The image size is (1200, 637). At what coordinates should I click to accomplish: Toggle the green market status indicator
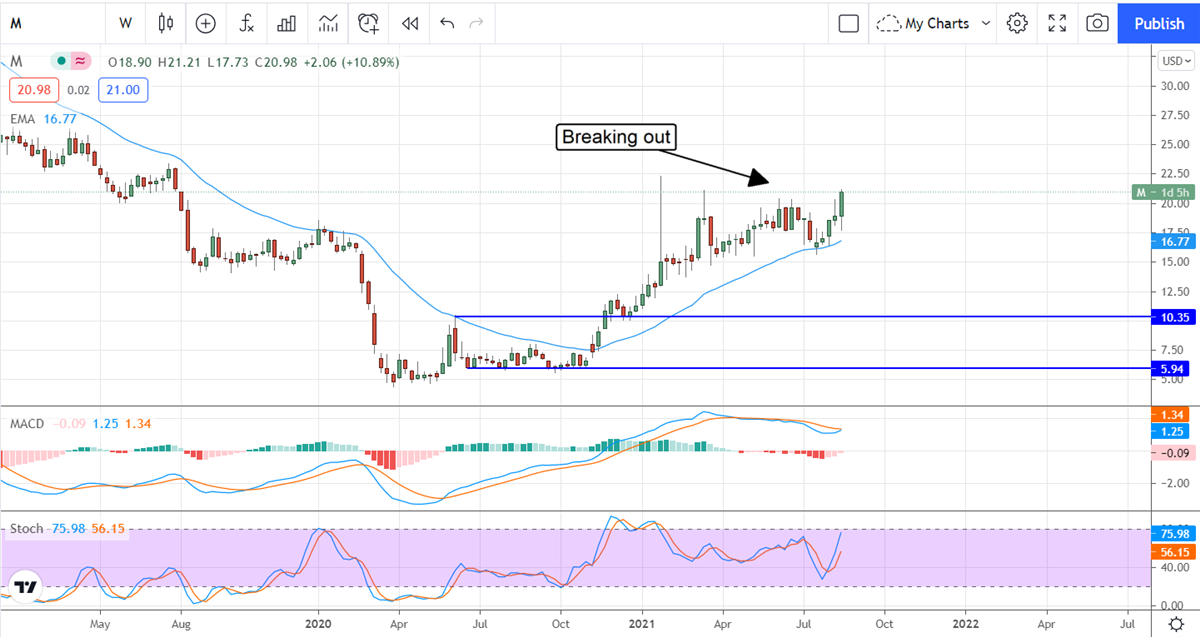tap(62, 62)
